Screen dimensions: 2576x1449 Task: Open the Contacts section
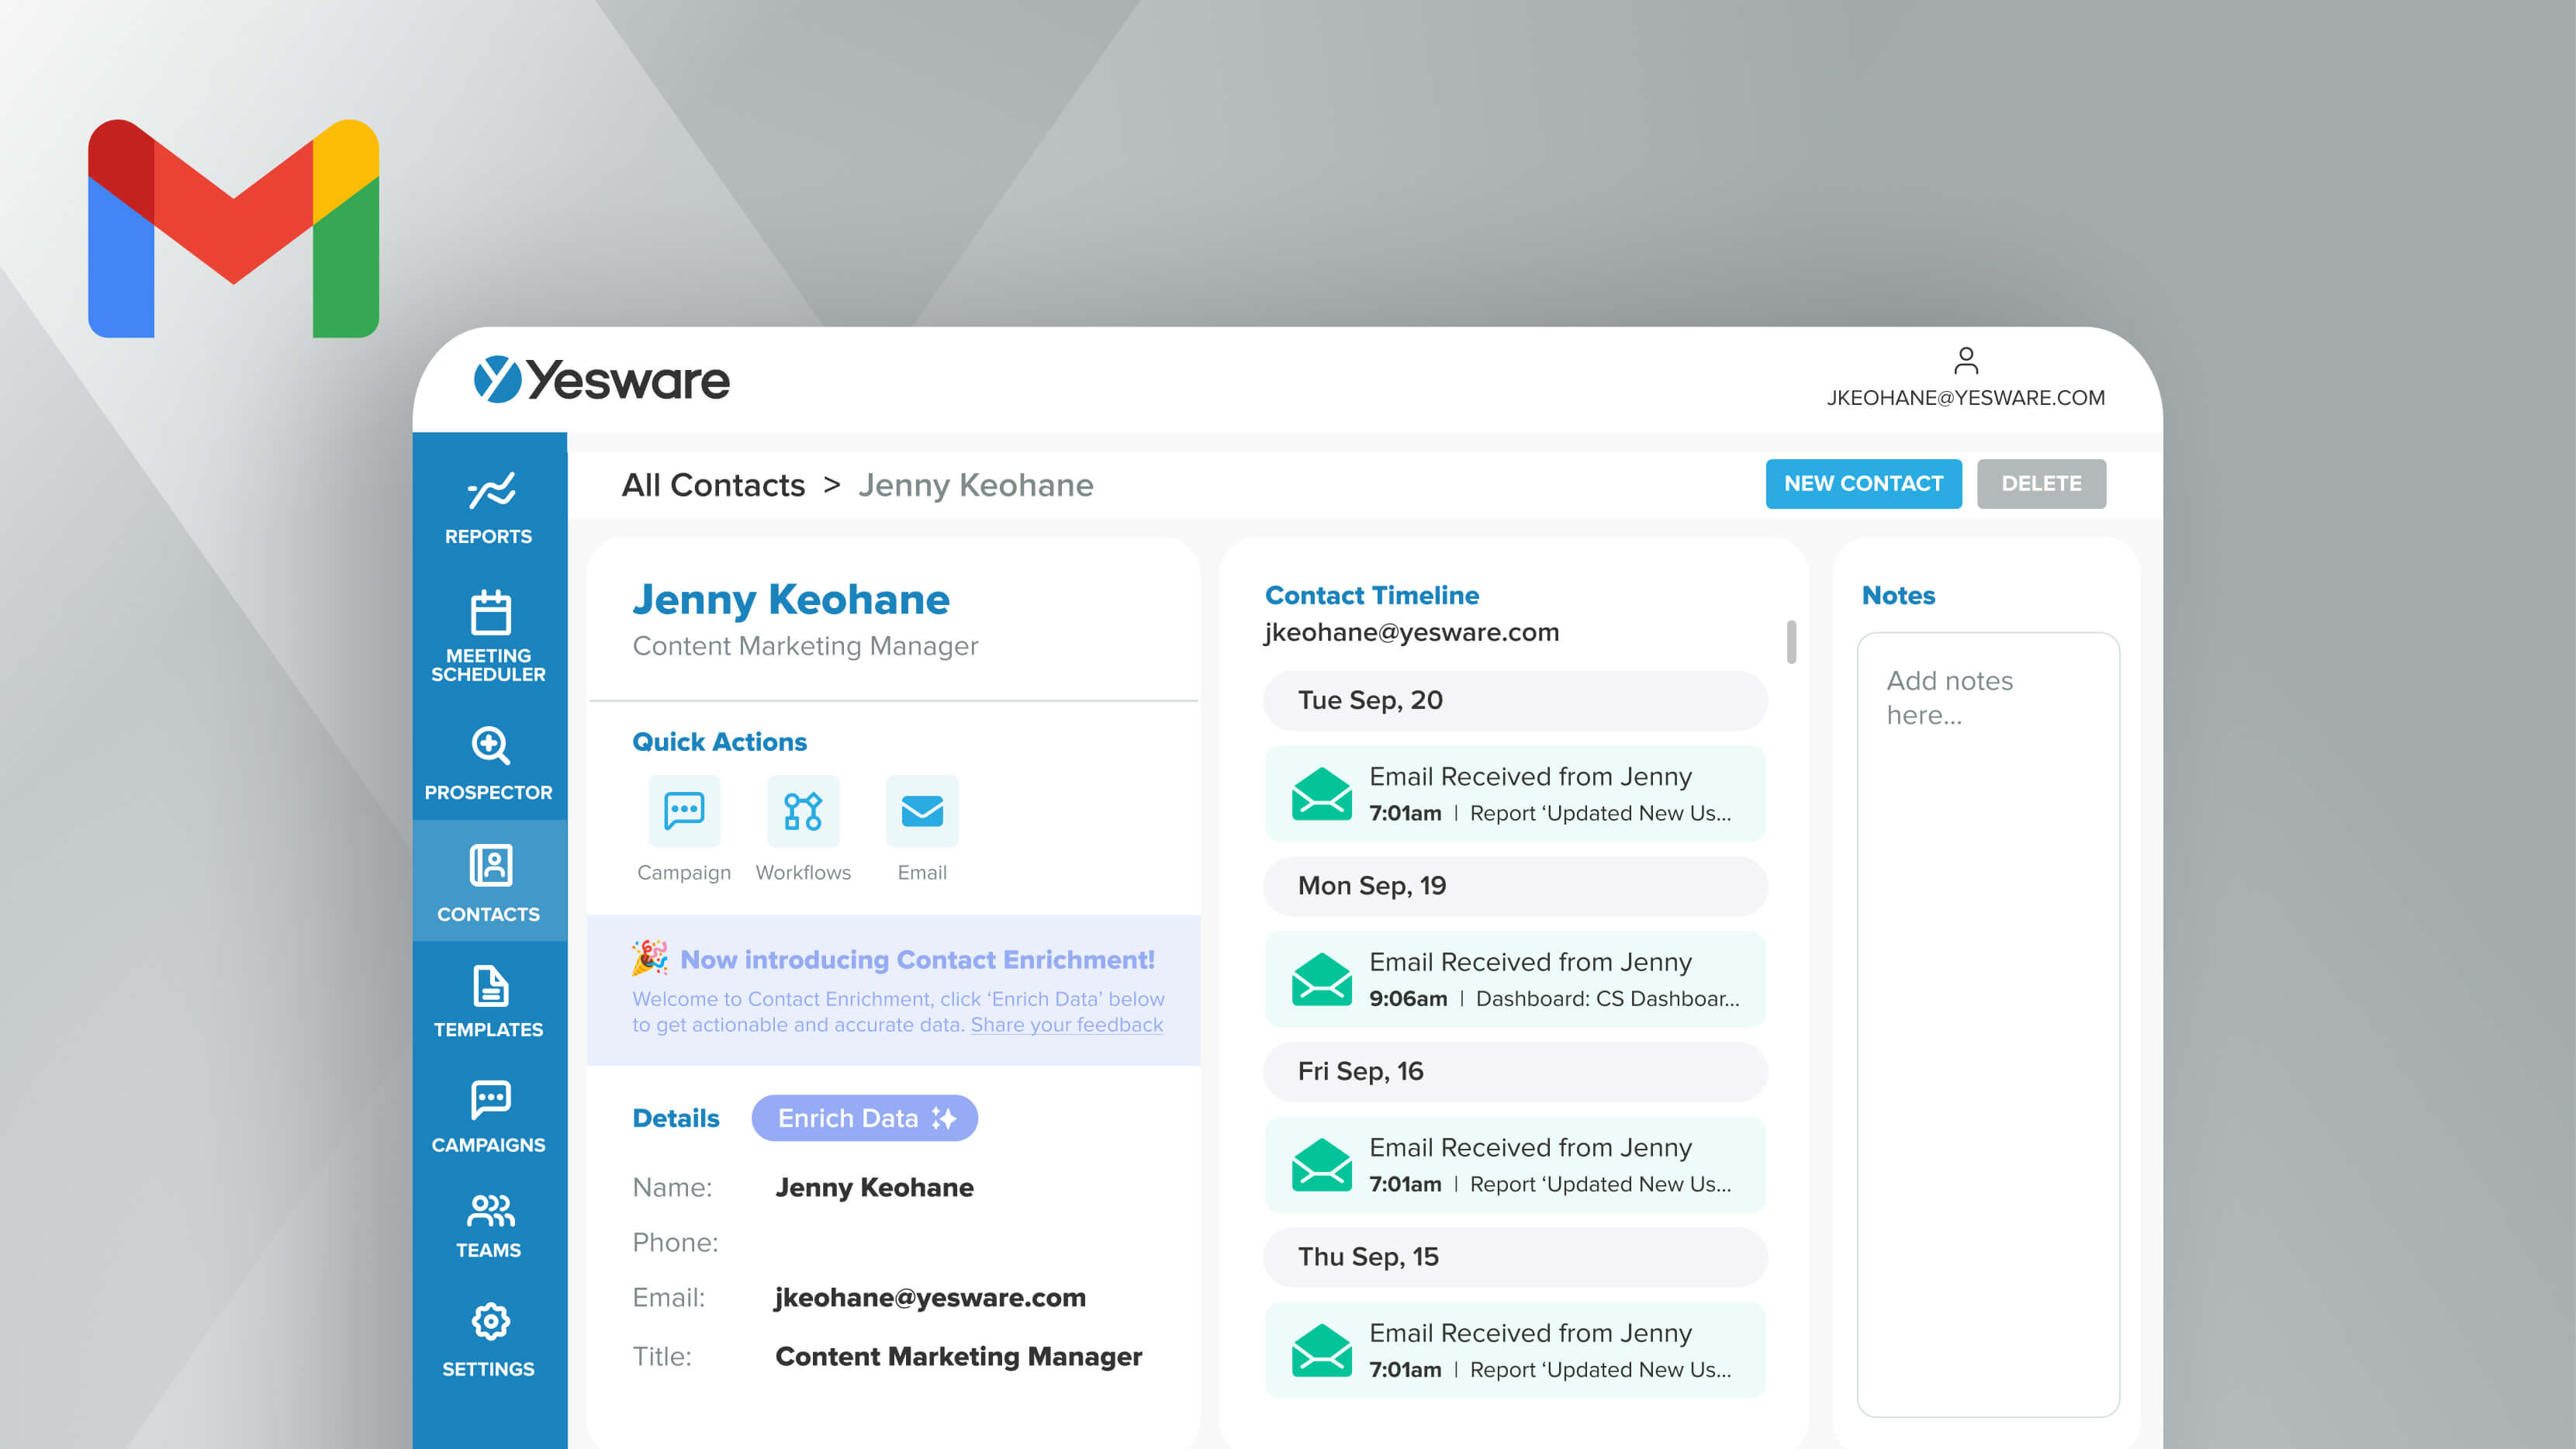coord(489,884)
